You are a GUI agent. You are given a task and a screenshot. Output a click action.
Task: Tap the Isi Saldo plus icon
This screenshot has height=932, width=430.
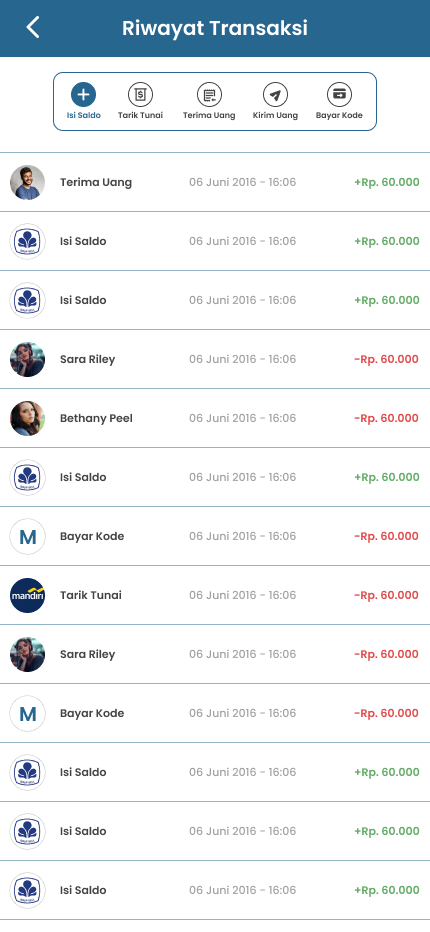pos(83,94)
